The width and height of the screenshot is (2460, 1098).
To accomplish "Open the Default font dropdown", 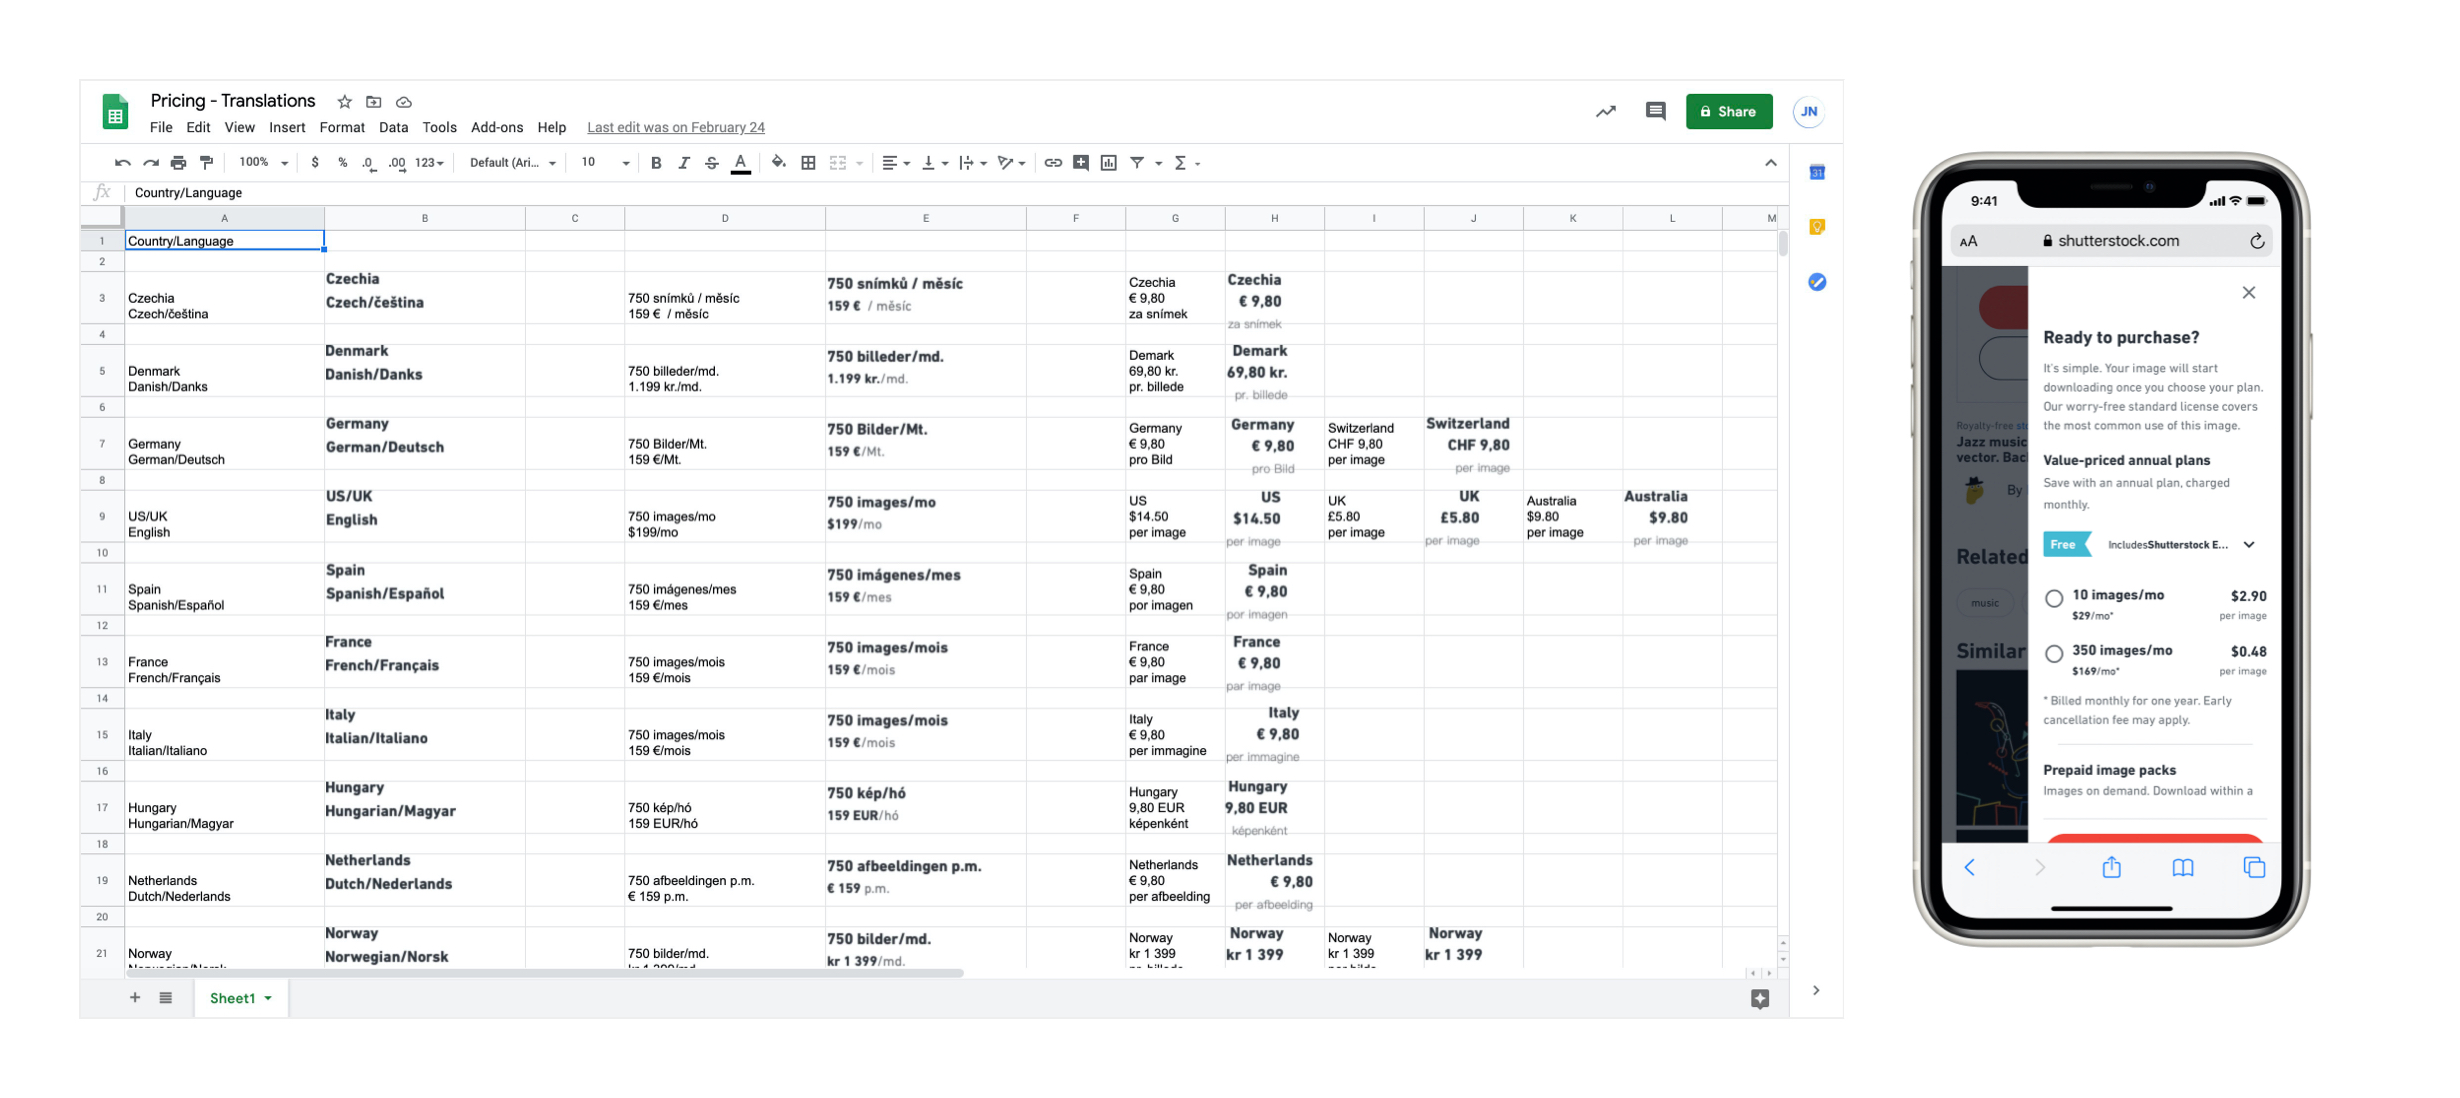I will [x=512, y=163].
